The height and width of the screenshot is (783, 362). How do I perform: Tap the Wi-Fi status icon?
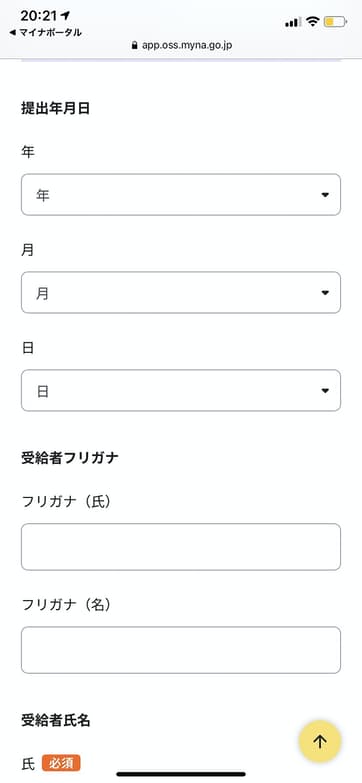pos(313,21)
